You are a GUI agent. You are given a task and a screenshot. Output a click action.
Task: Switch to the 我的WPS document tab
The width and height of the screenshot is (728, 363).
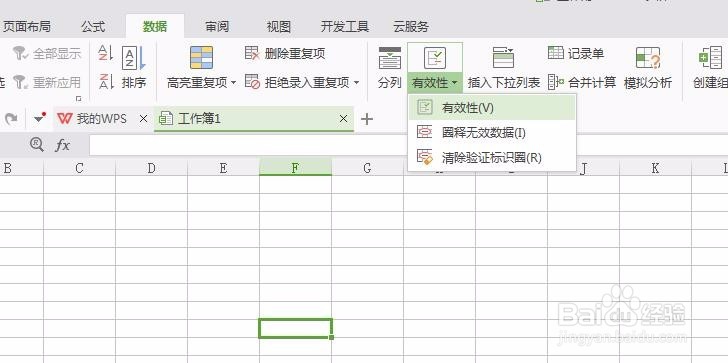coord(102,119)
